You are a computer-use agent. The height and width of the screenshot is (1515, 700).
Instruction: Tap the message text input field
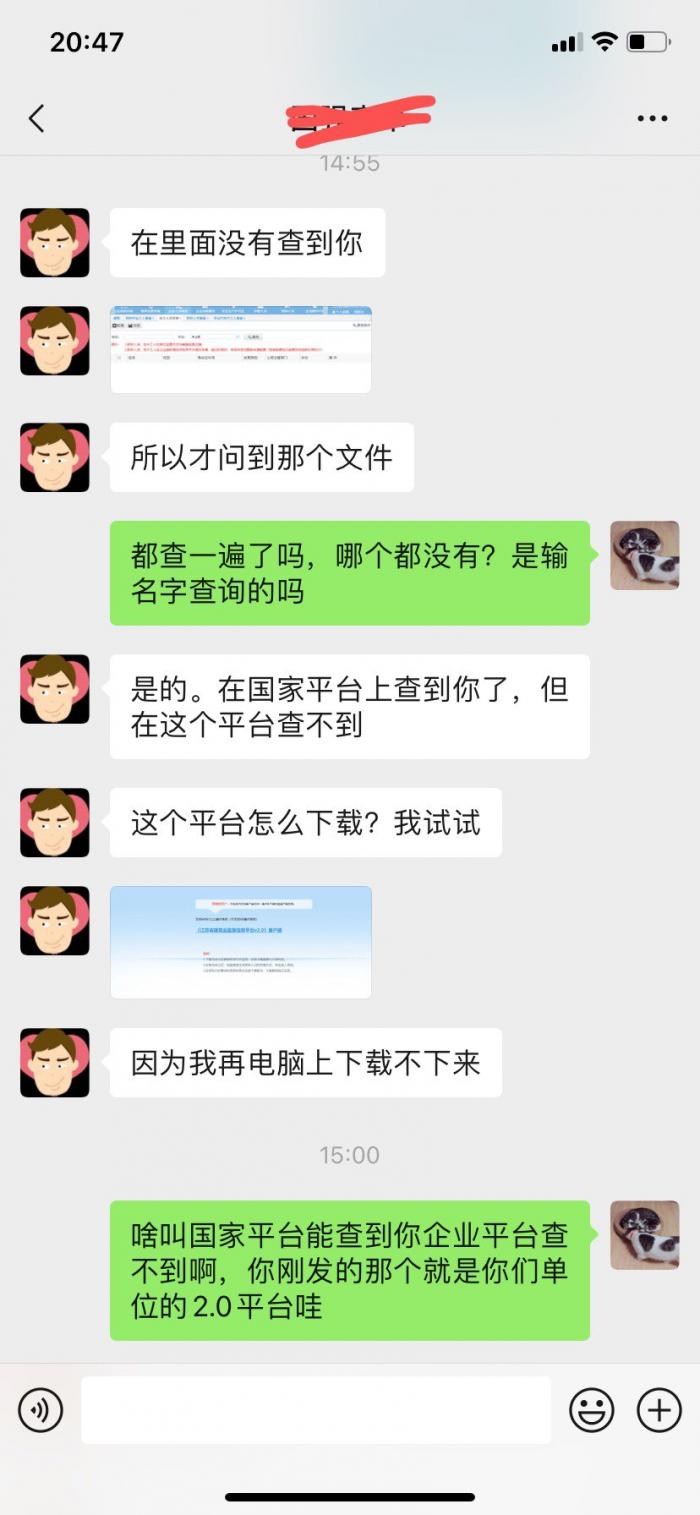316,1410
